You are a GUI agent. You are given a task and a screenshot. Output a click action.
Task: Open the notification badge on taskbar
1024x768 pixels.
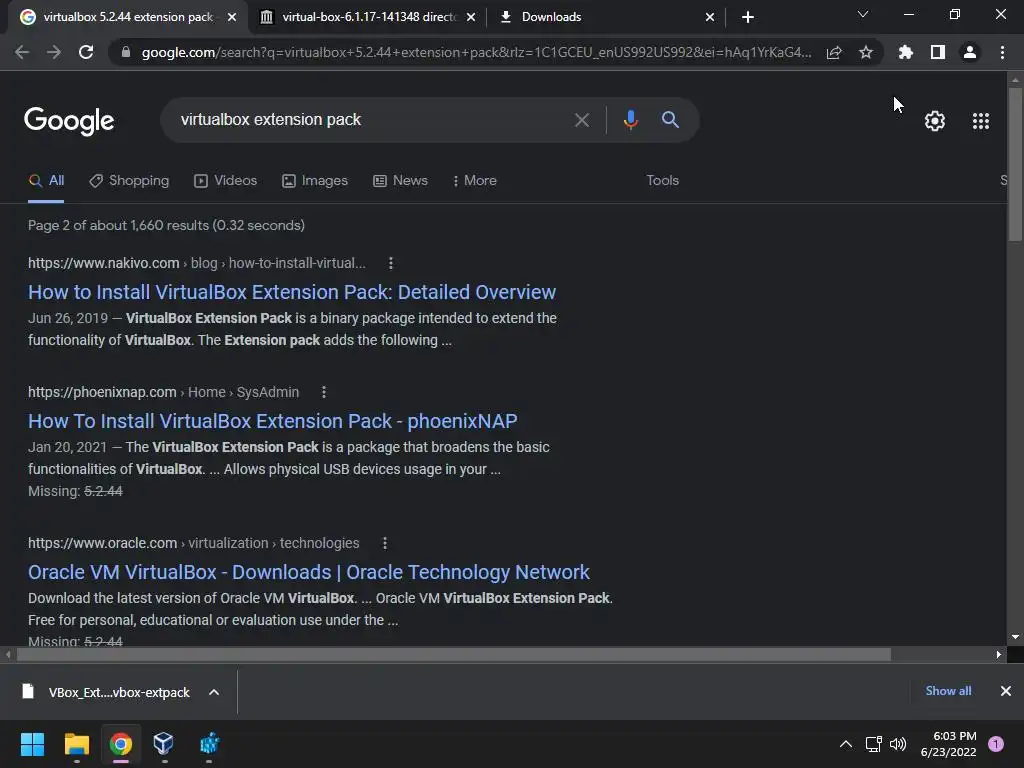click(x=996, y=744)
